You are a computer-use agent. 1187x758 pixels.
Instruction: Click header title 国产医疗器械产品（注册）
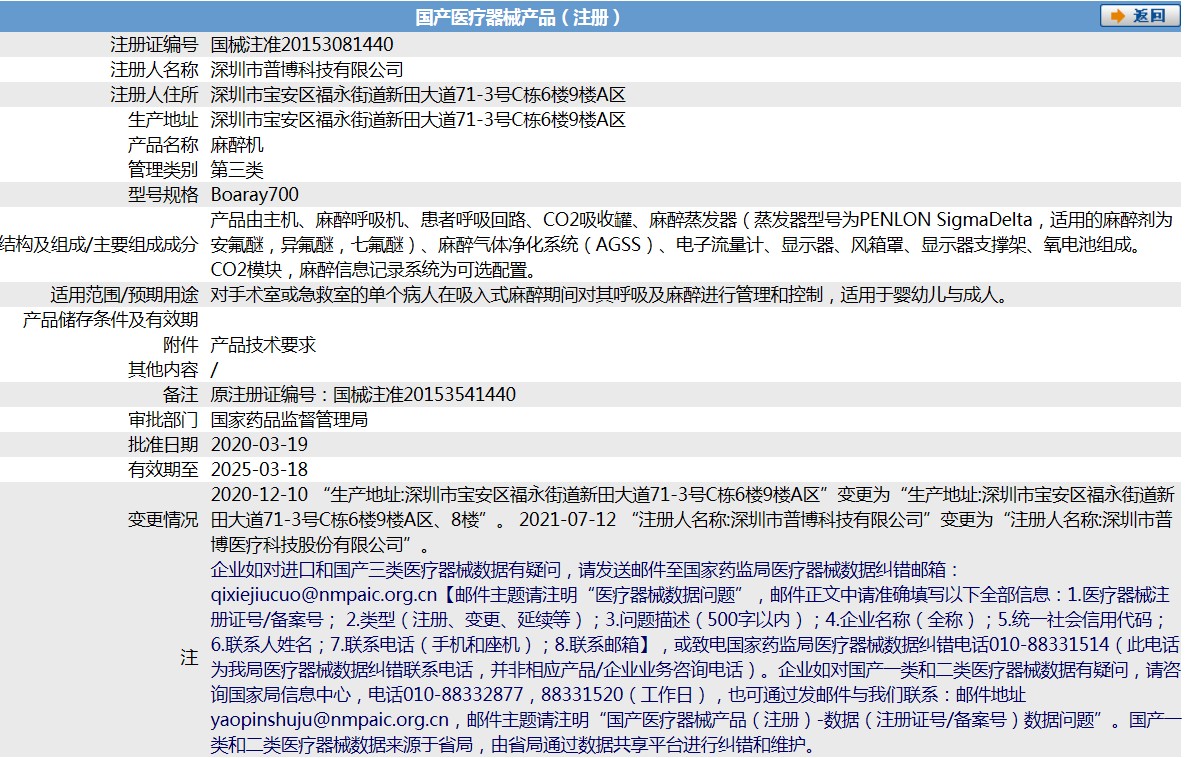[519, 17]
